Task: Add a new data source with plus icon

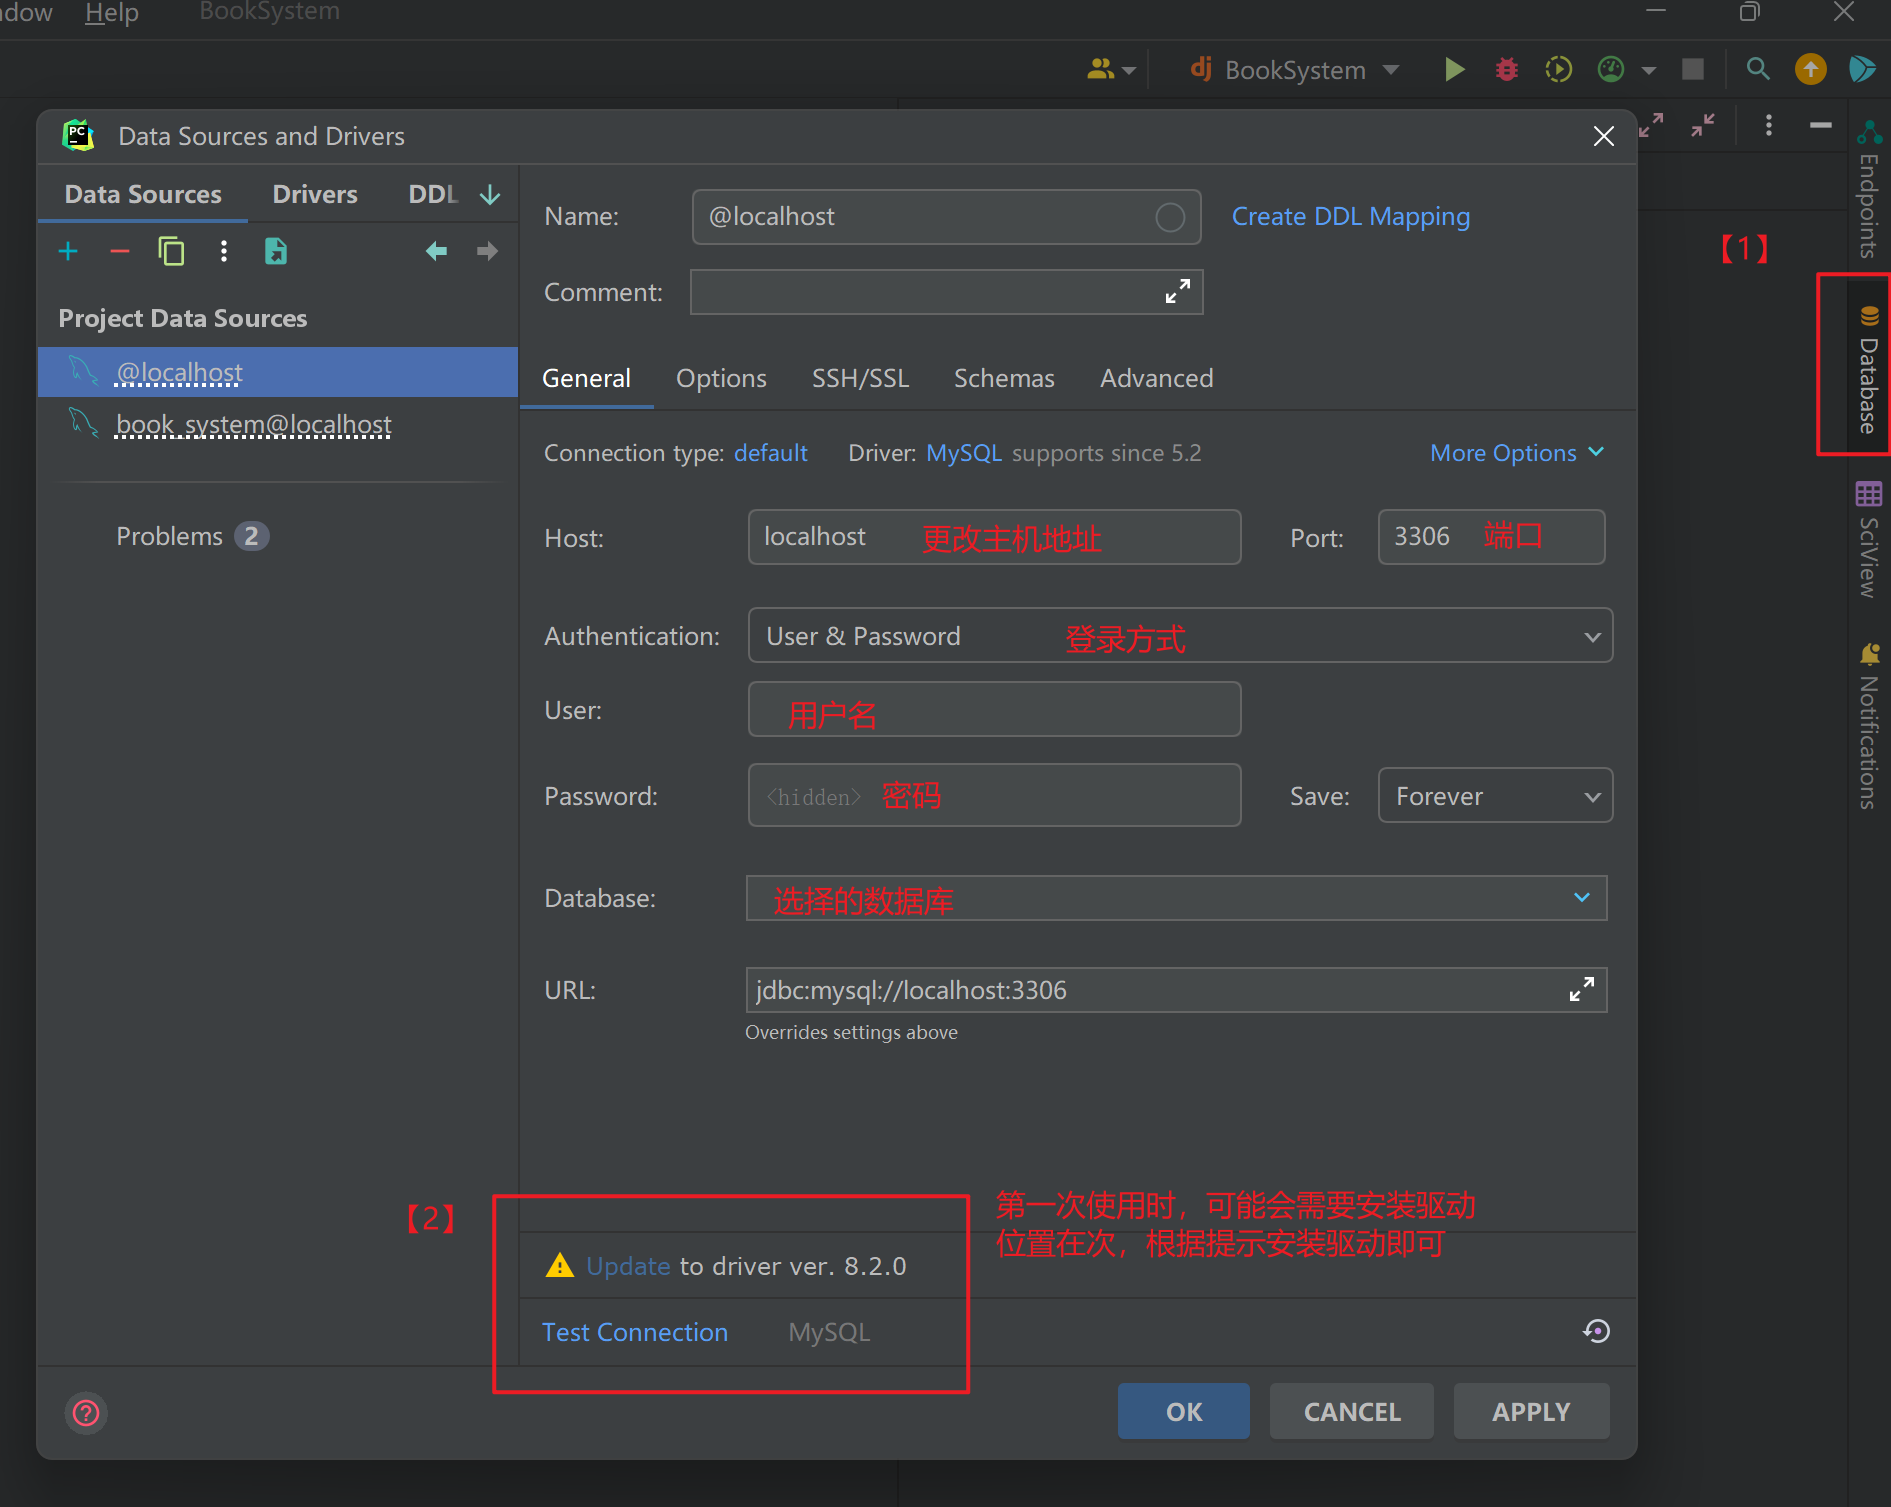Action: pos(68,251)
